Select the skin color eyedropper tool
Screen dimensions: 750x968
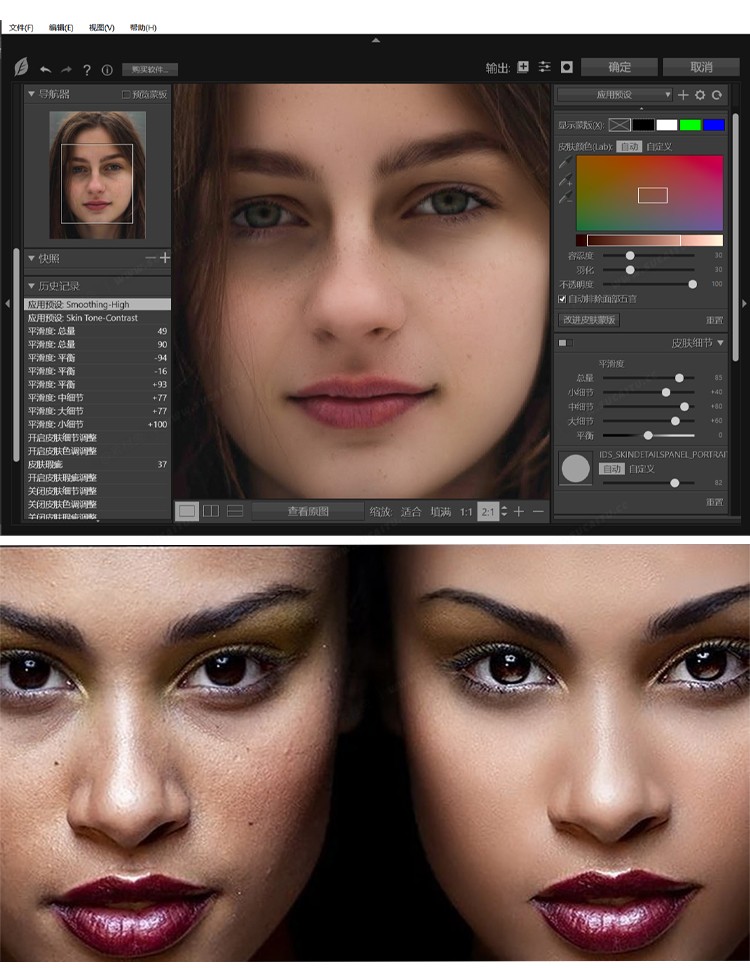click(564, 163)
